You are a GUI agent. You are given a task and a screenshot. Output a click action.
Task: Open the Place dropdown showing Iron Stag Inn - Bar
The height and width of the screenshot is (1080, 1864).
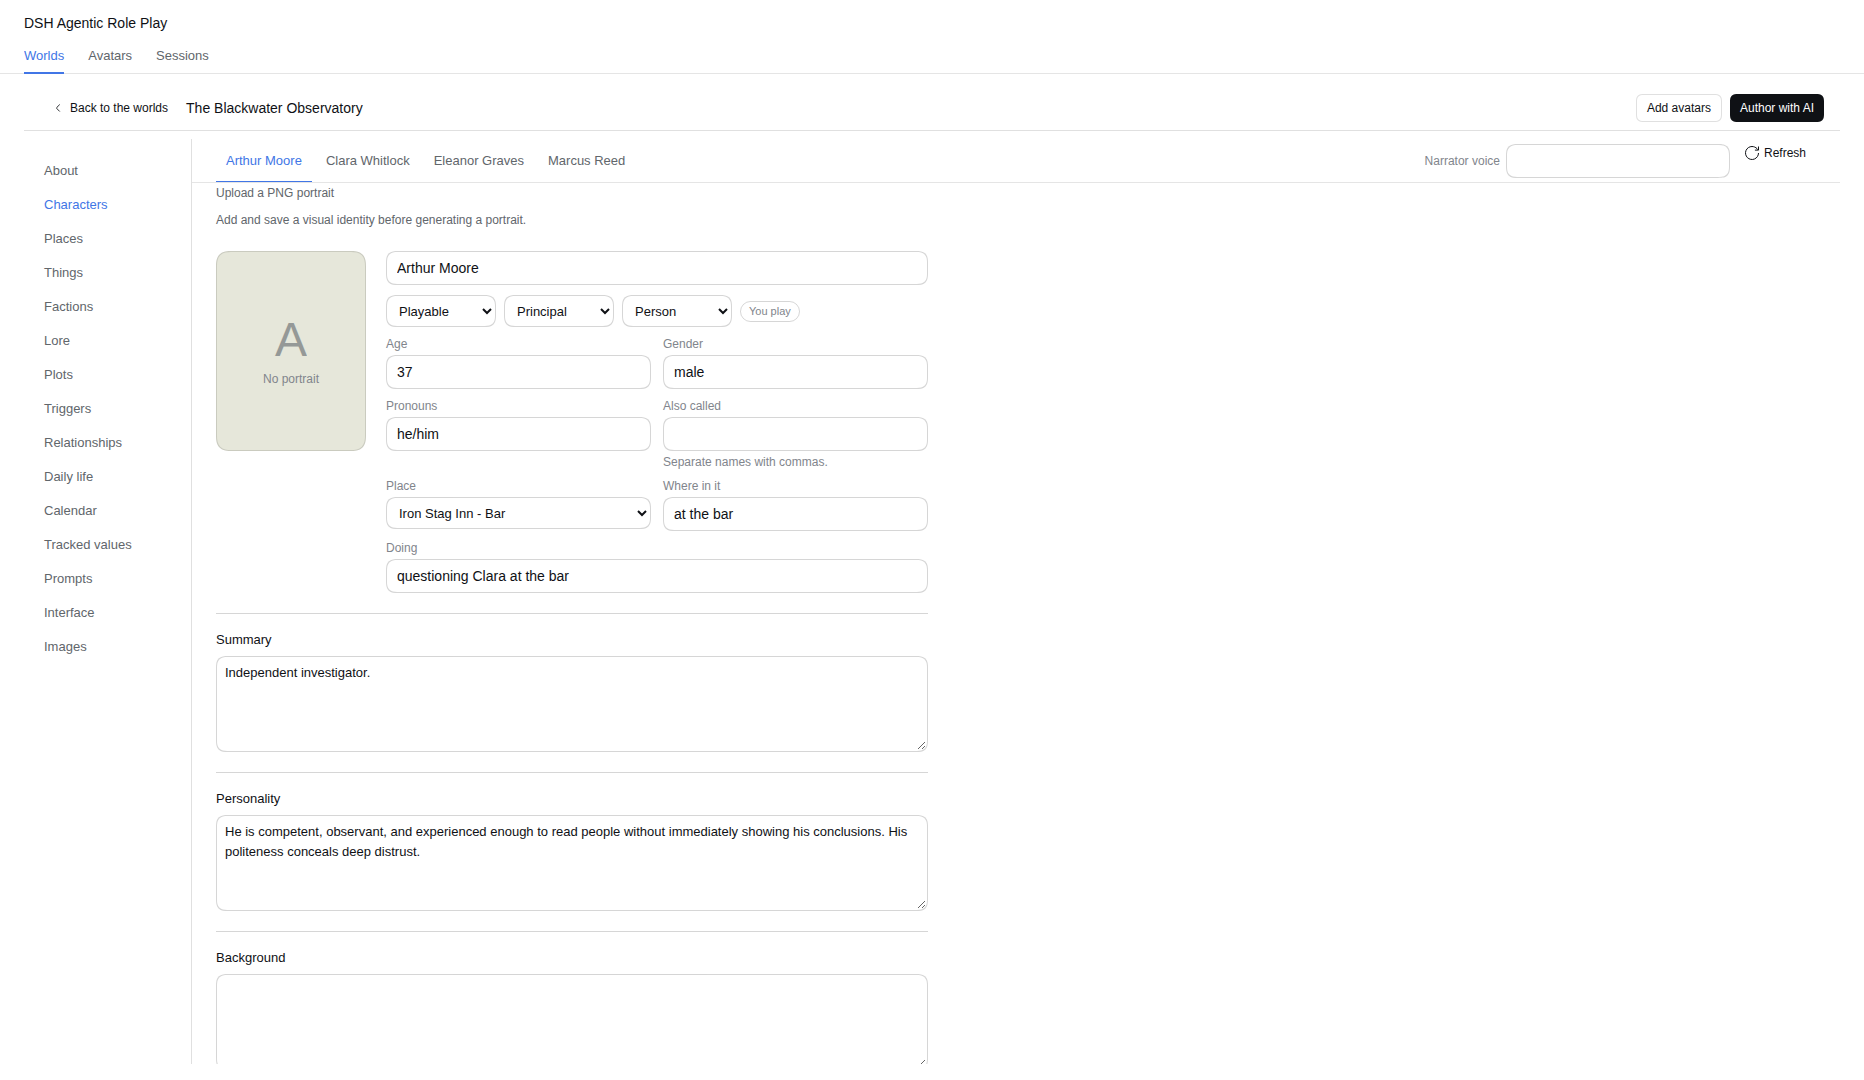tap(518, 513)
